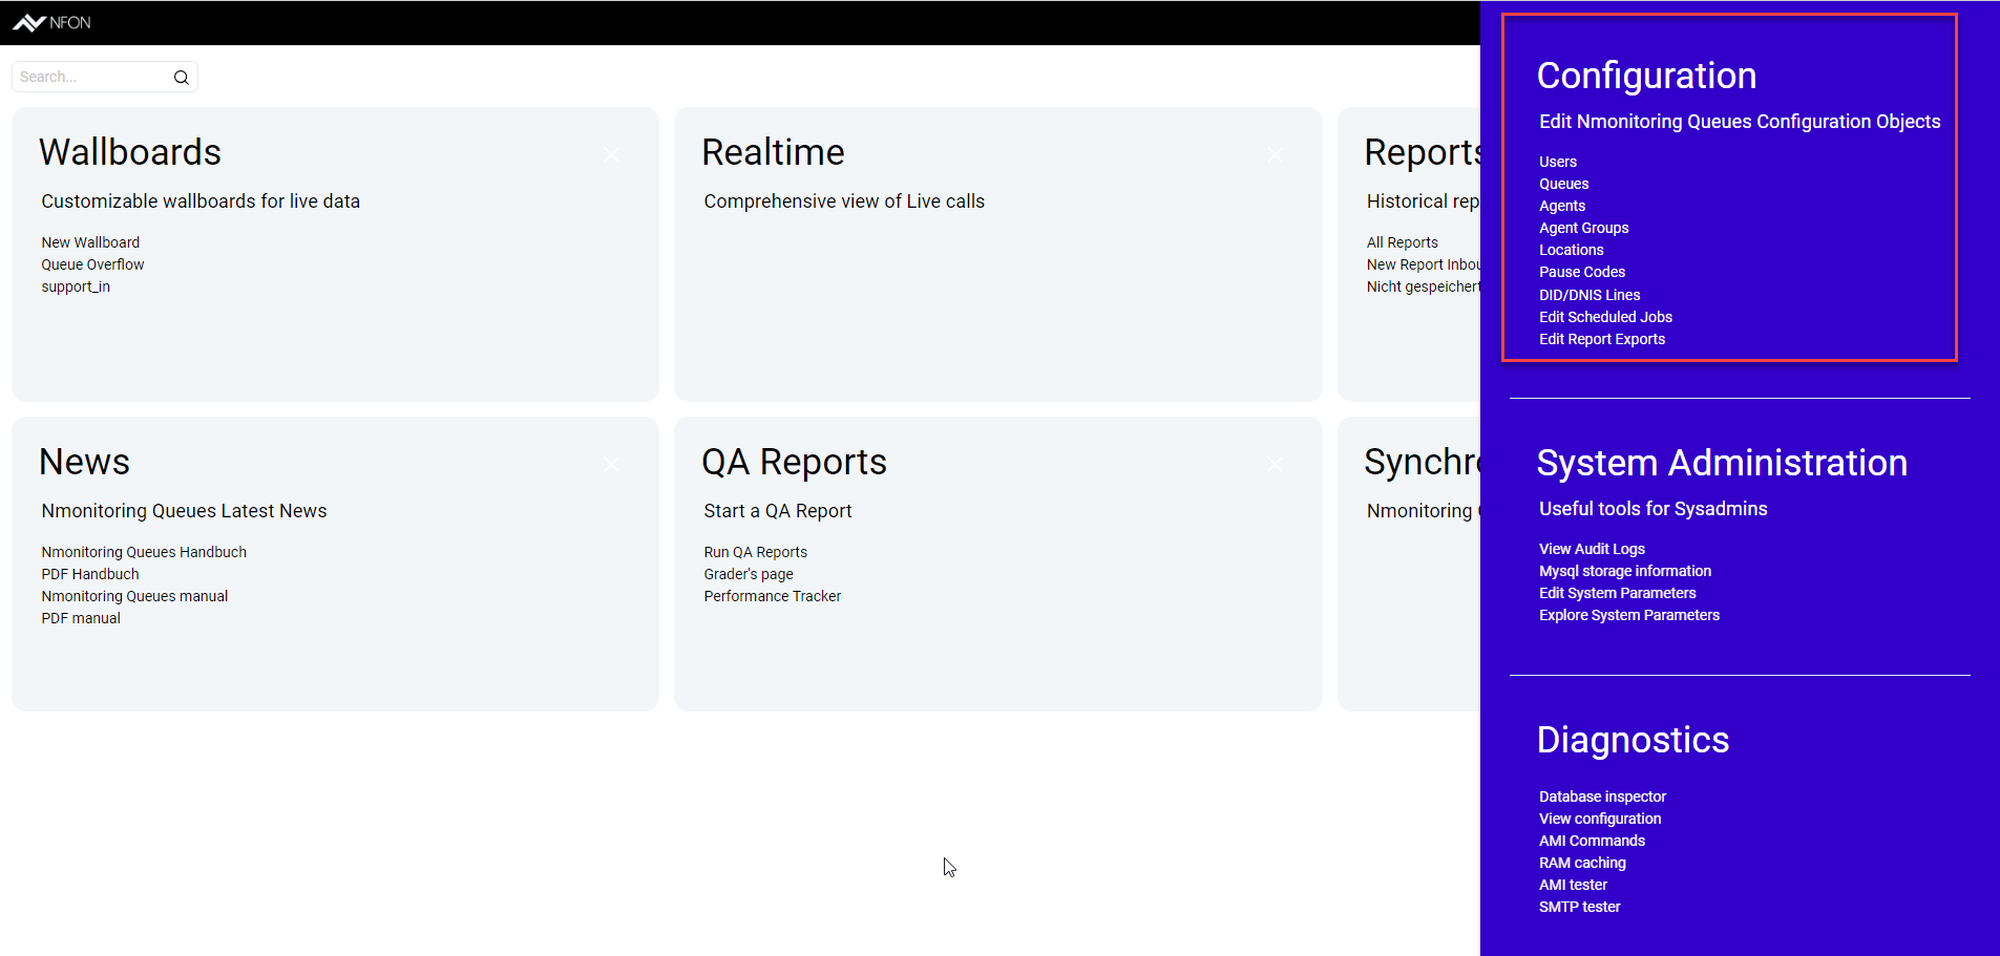This screenshot has width=2000, height=956.
Task: Select Pause Codes in Configuration
Action: [1581, 272]
